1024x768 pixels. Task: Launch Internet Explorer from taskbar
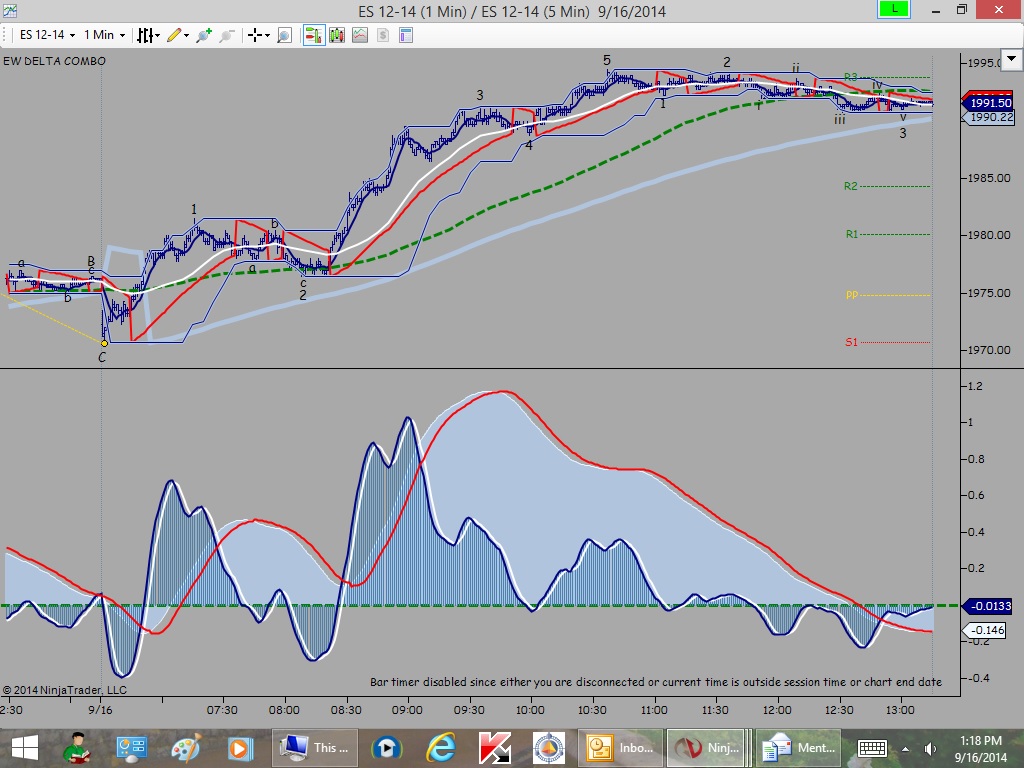pyautogui.click(x=441, y=748)
